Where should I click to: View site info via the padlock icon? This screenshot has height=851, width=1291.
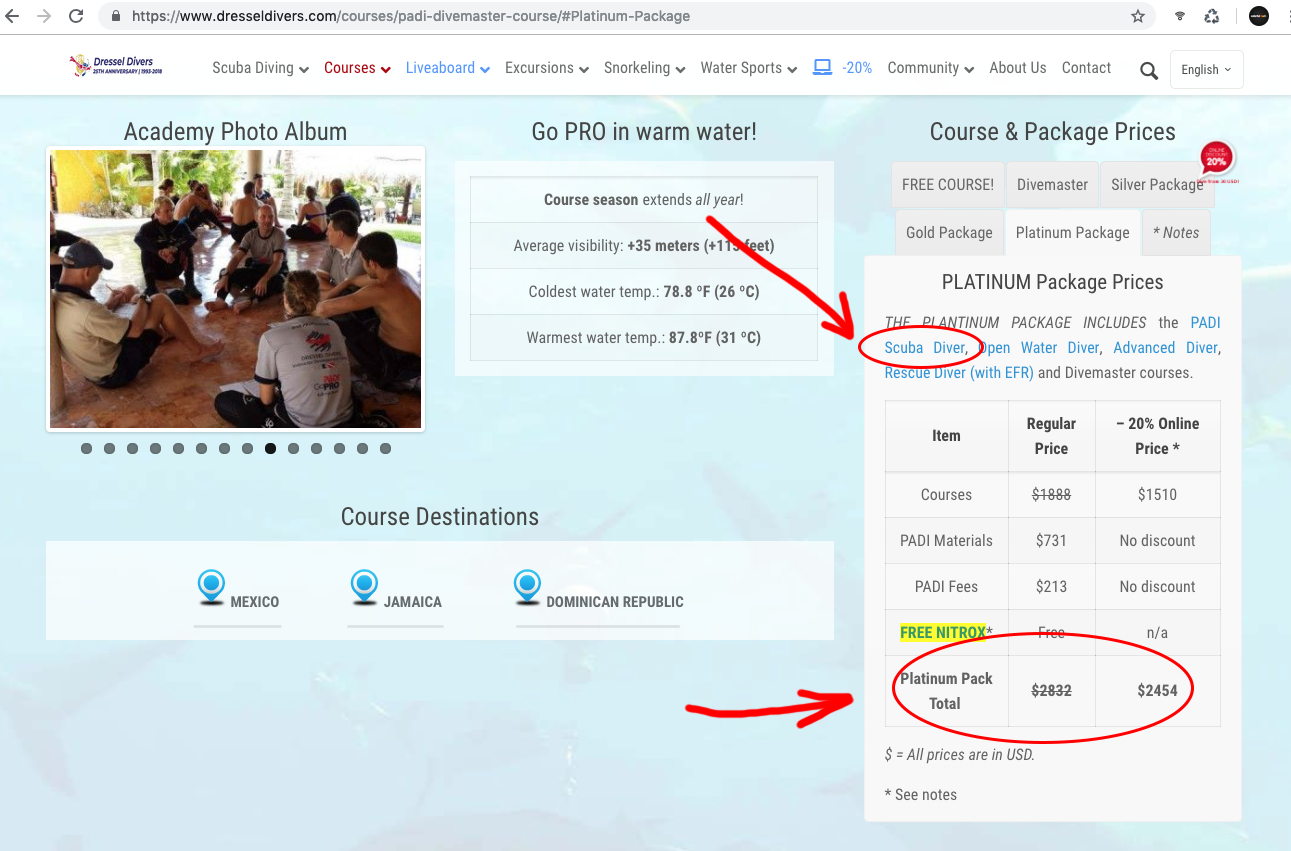coord(115,16)
